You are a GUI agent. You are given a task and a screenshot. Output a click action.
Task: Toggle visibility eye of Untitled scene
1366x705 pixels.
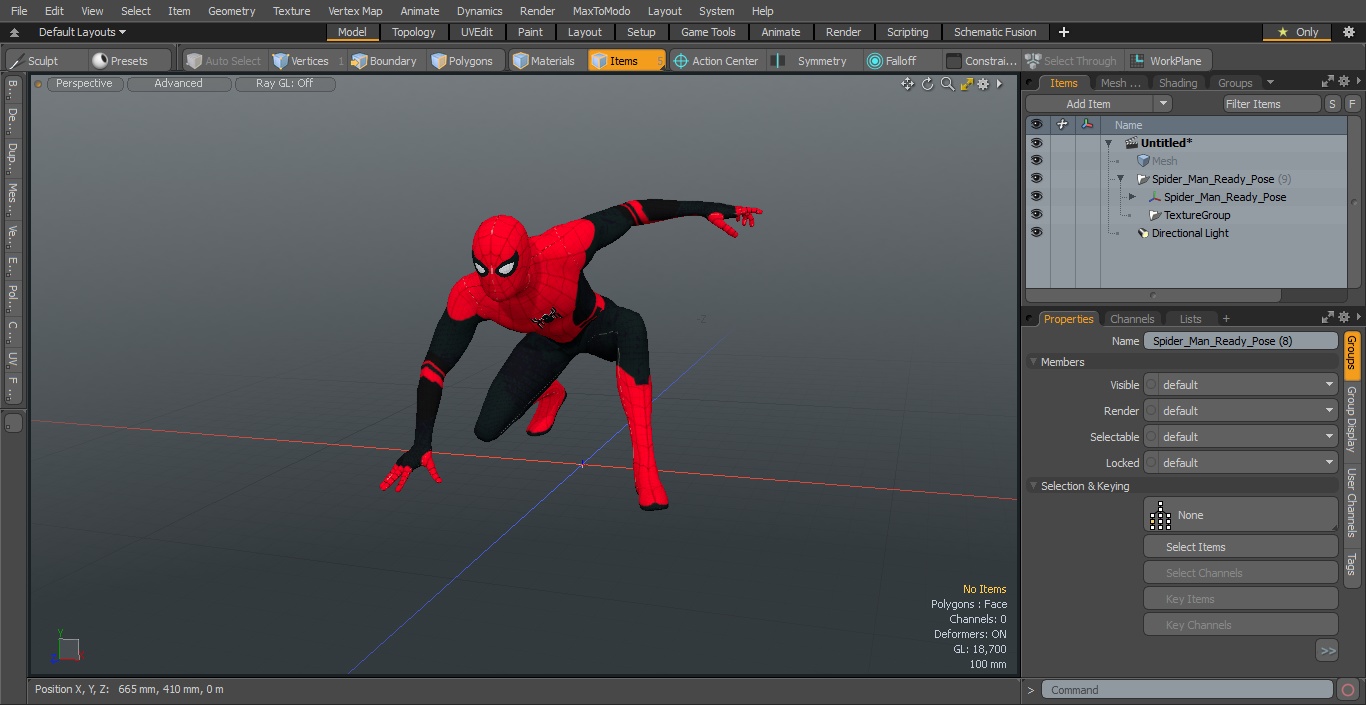[1036, 143]
